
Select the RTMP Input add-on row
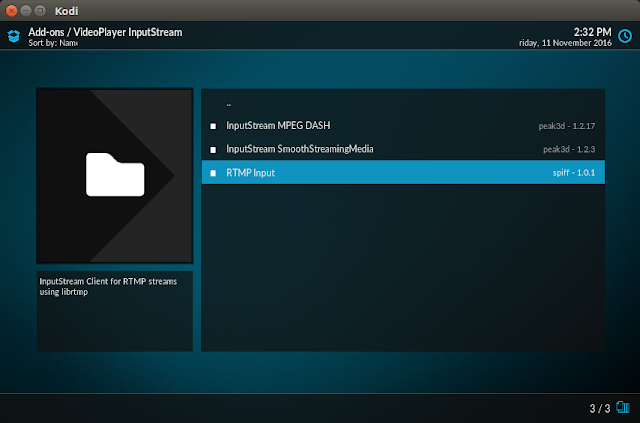coord(403,172)
